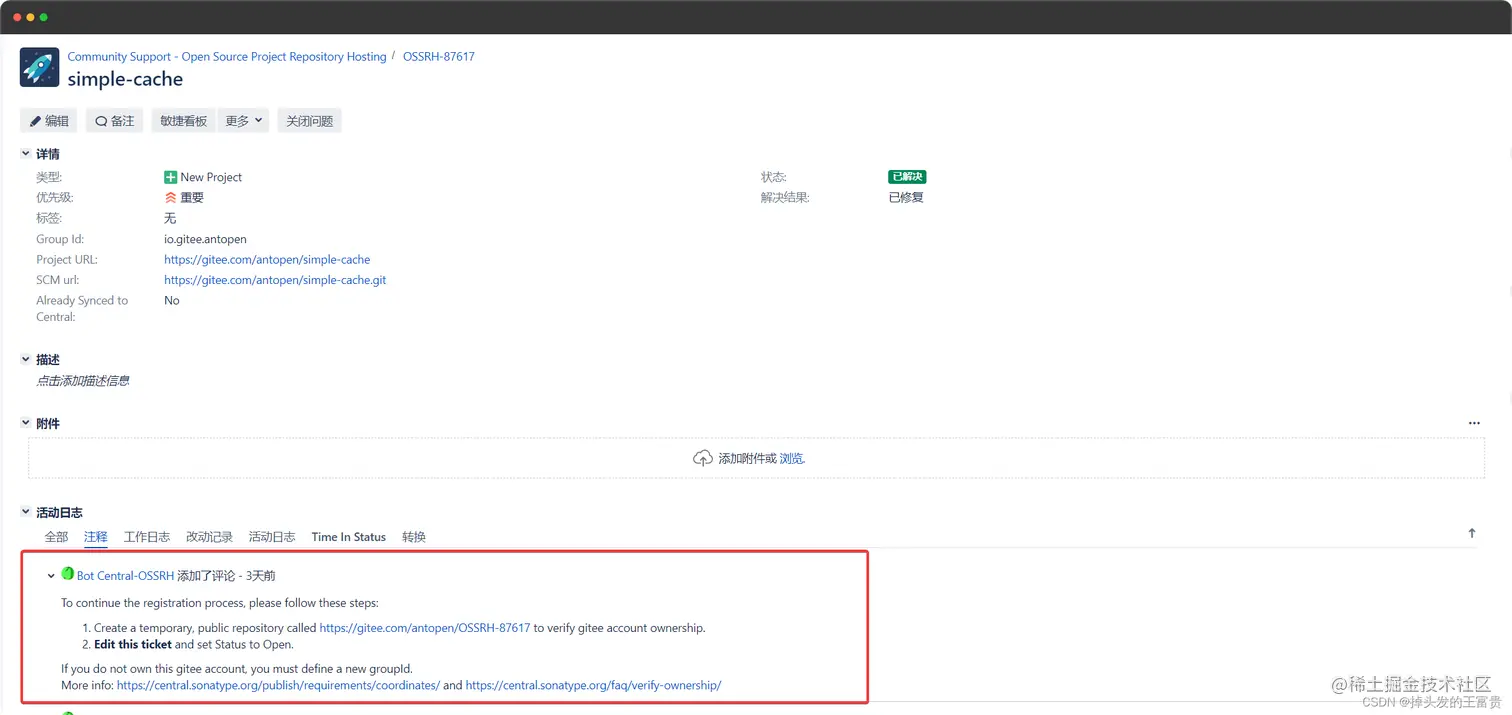The height and width of the screenshot is (715, 1512).
Task: Click the Resolved (已解决) status badge
Action: [x=907, y=177]
